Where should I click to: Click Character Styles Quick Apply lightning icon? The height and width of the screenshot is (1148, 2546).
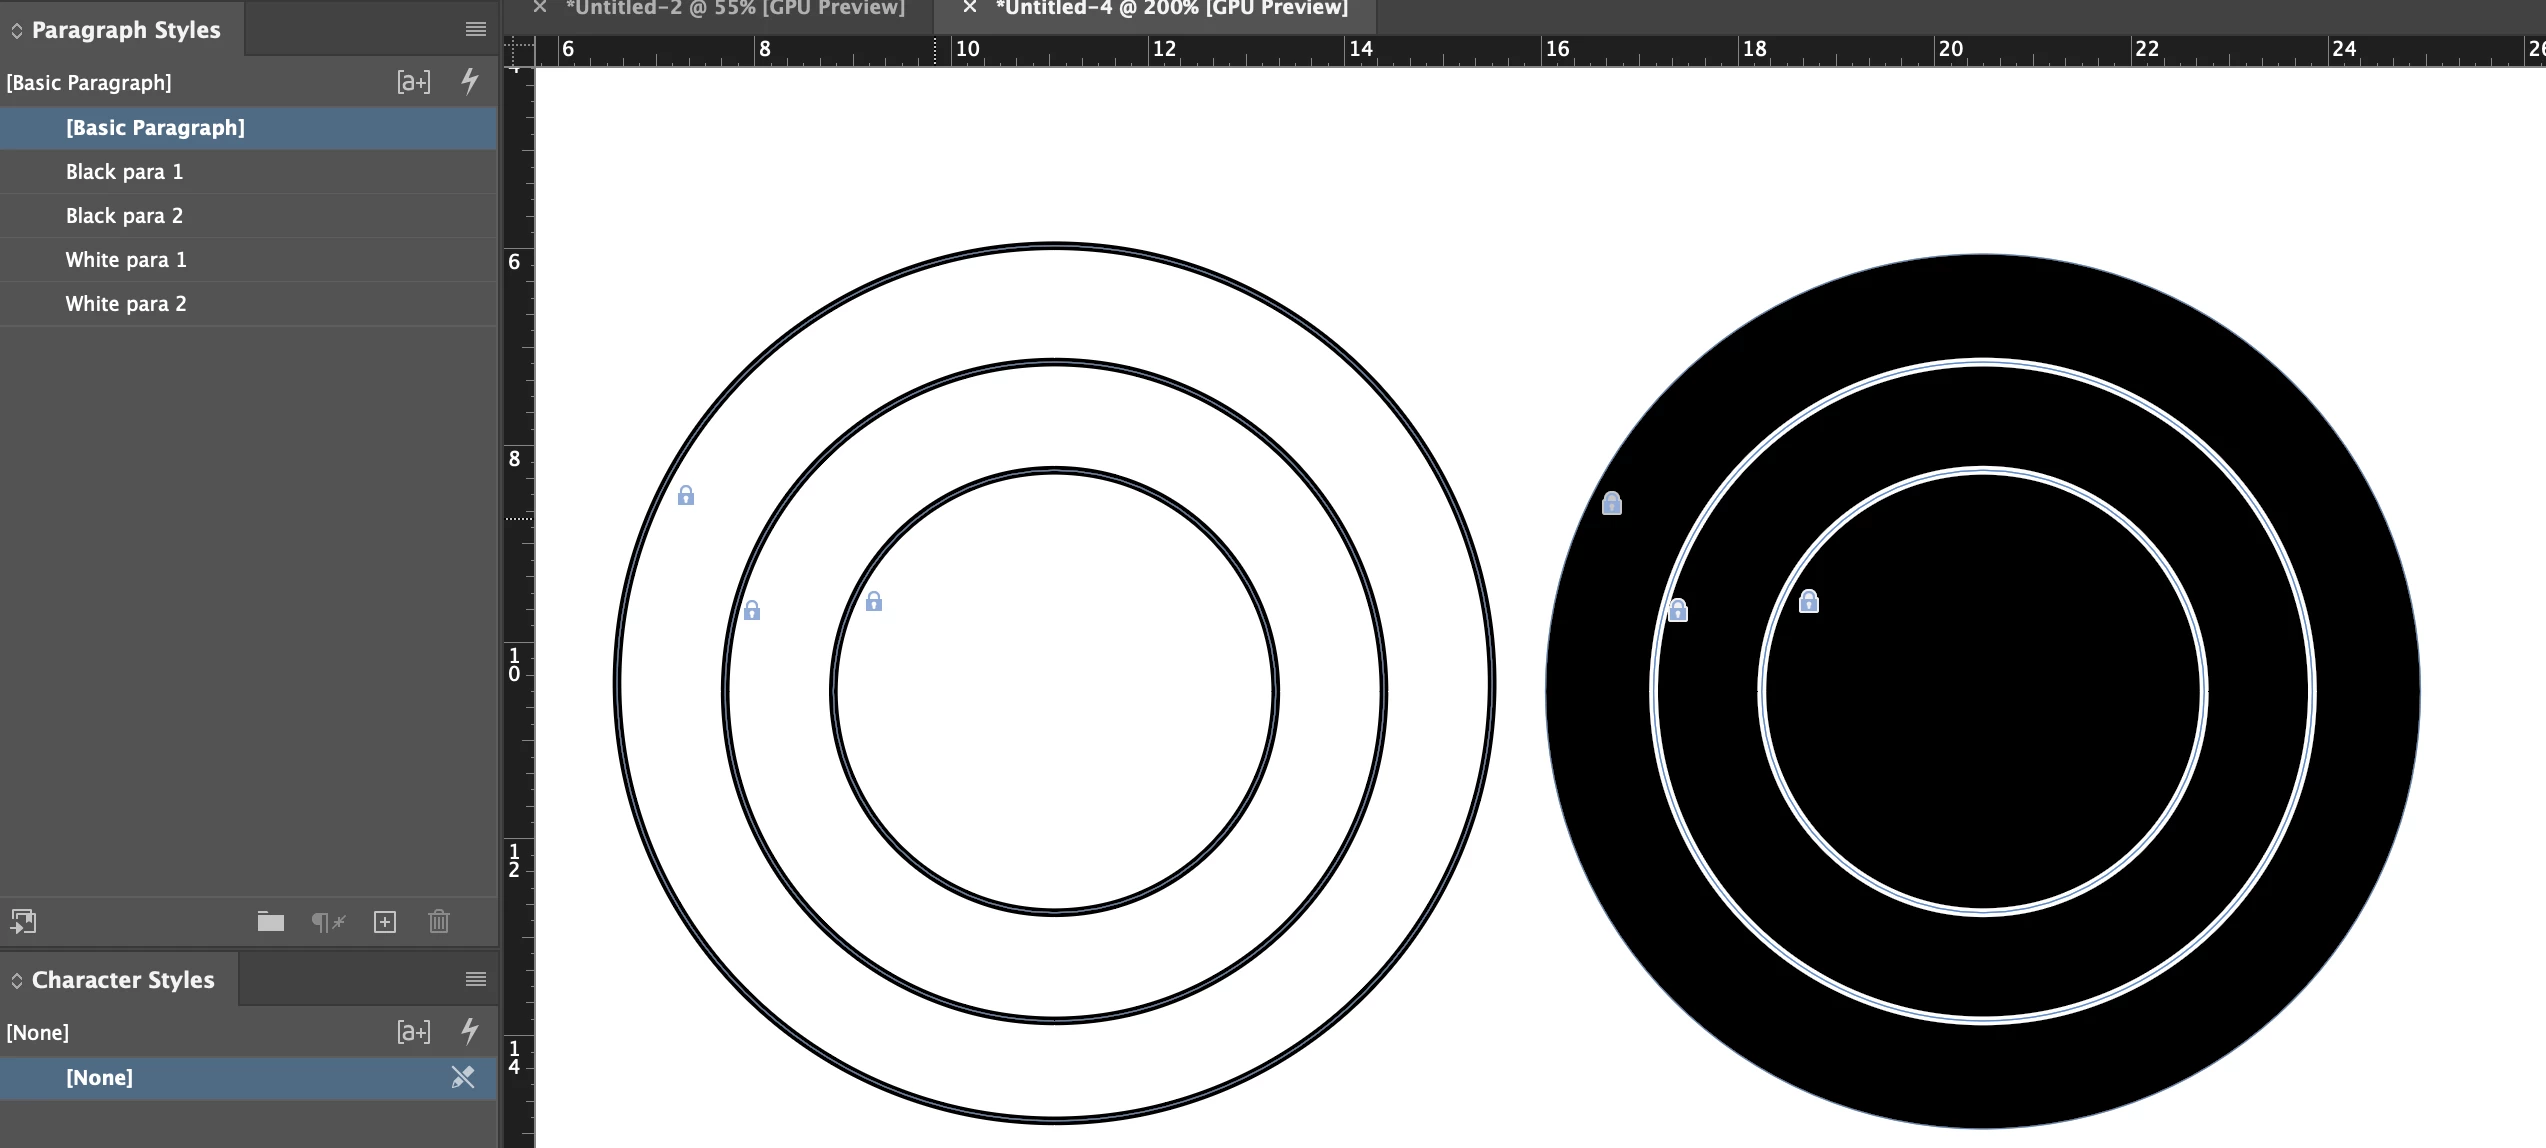469,1031
